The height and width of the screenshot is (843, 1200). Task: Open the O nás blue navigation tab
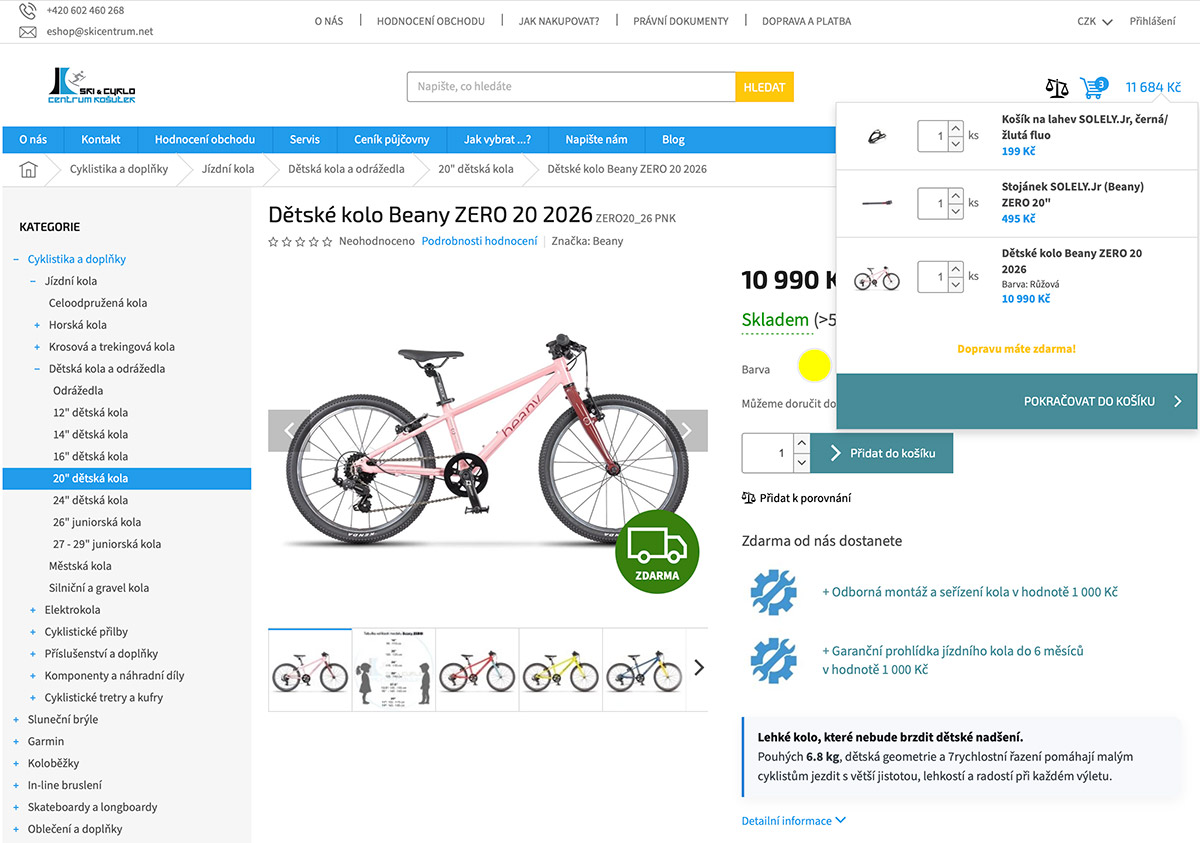[33, 139]
